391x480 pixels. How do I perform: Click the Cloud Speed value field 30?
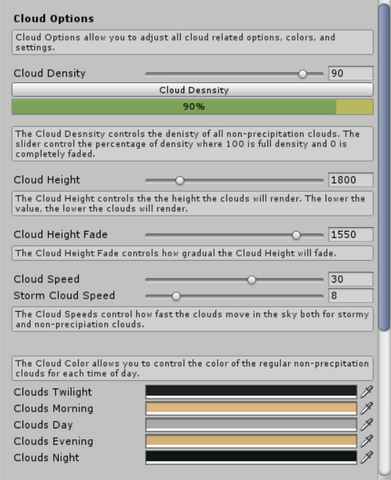(351, 279)
